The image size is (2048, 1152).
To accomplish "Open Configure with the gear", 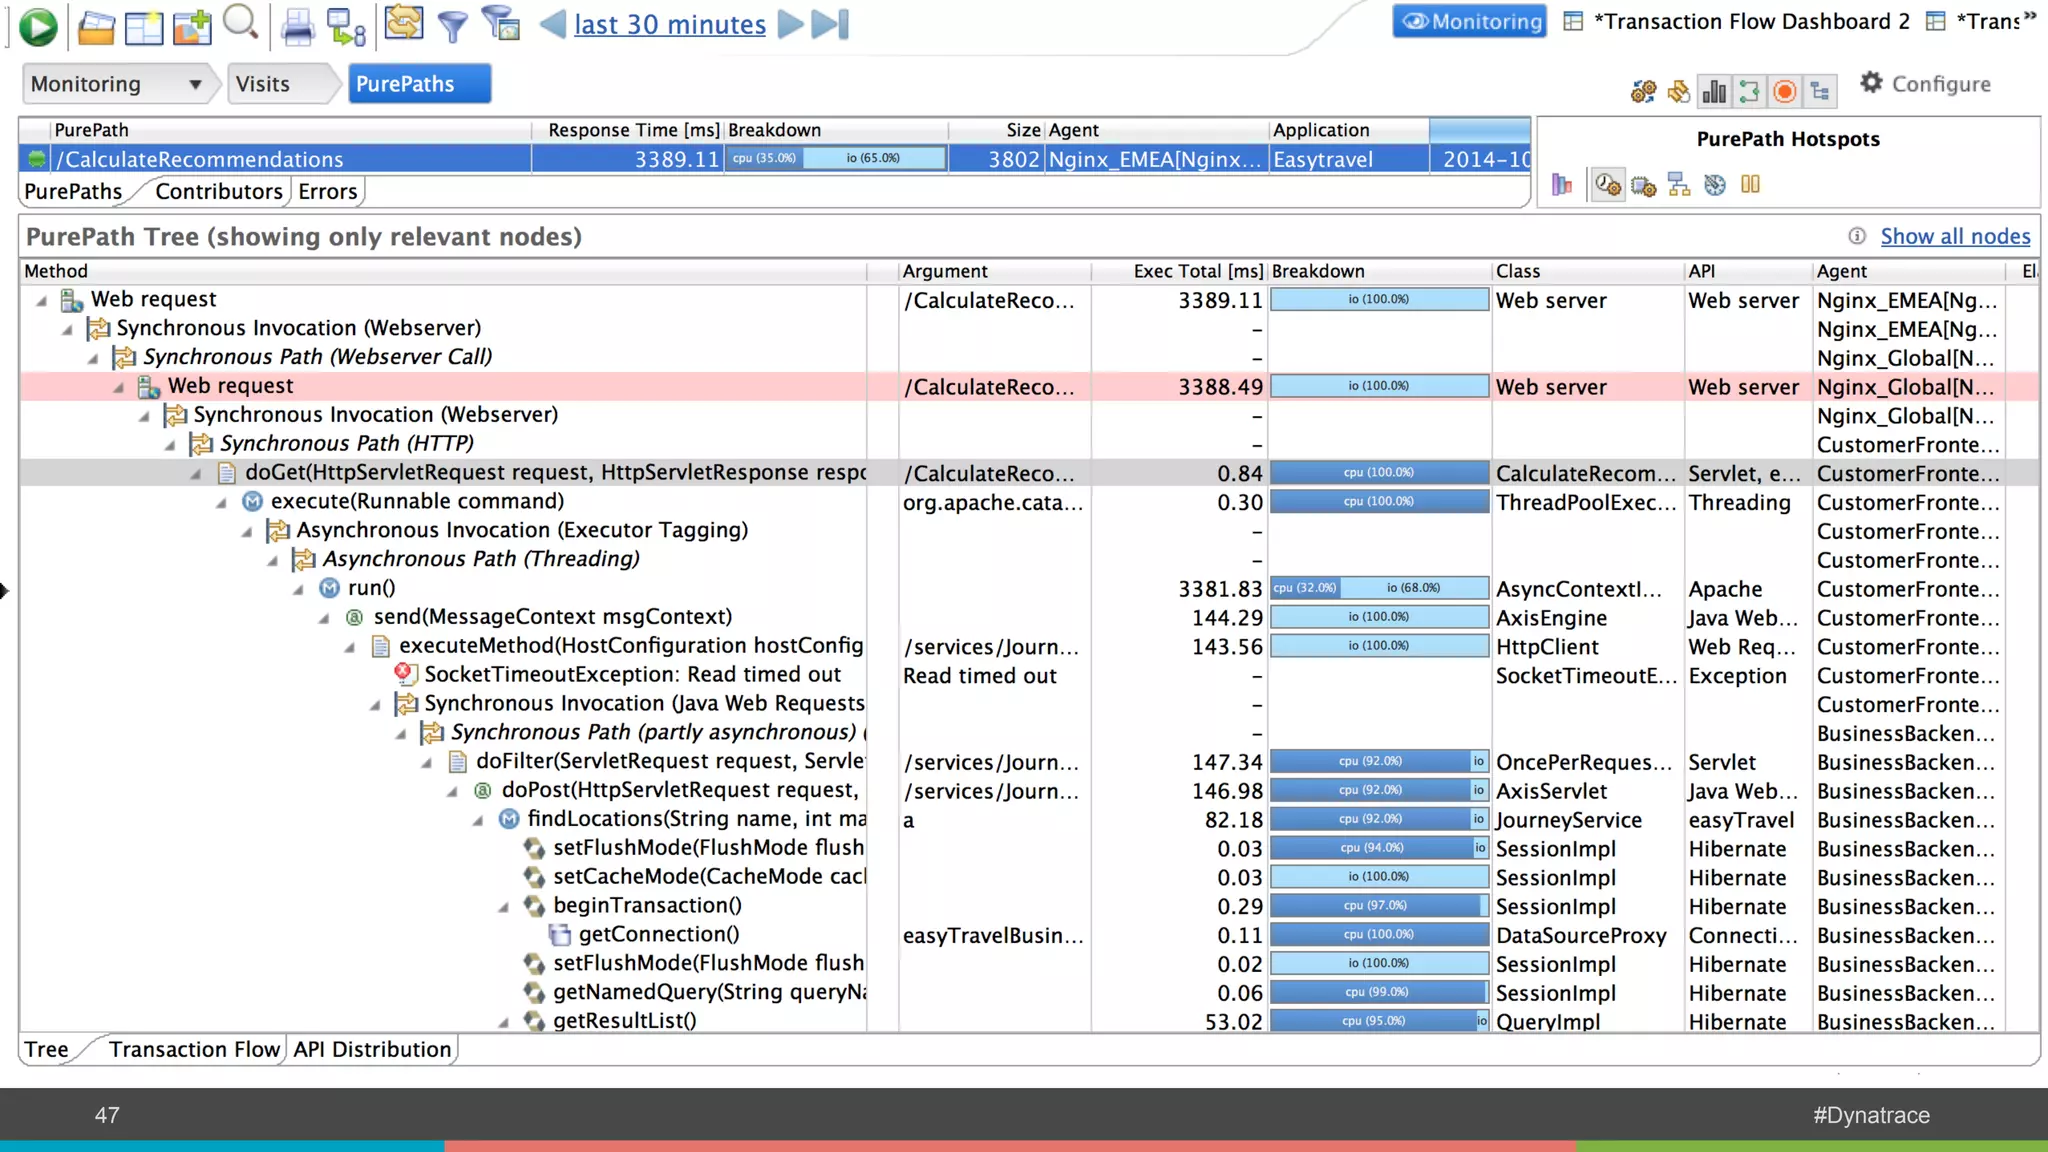I will click(x=1925, y=84).
